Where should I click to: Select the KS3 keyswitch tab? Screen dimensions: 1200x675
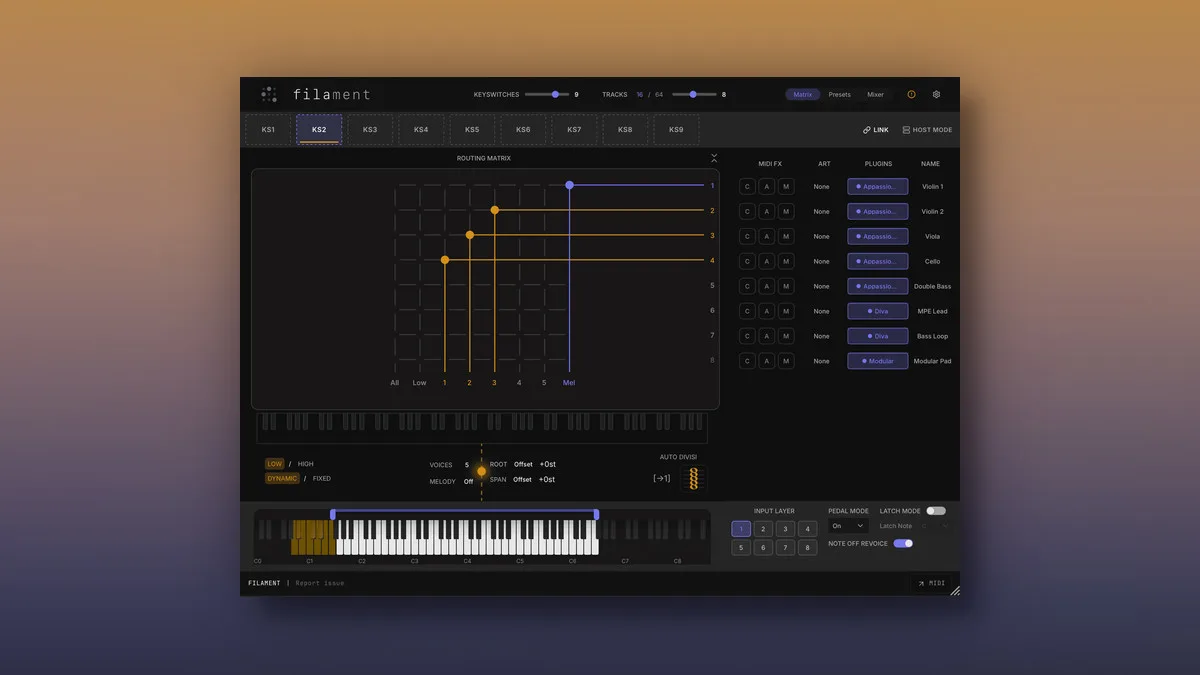pyautogui.click(x=370, y=129)
